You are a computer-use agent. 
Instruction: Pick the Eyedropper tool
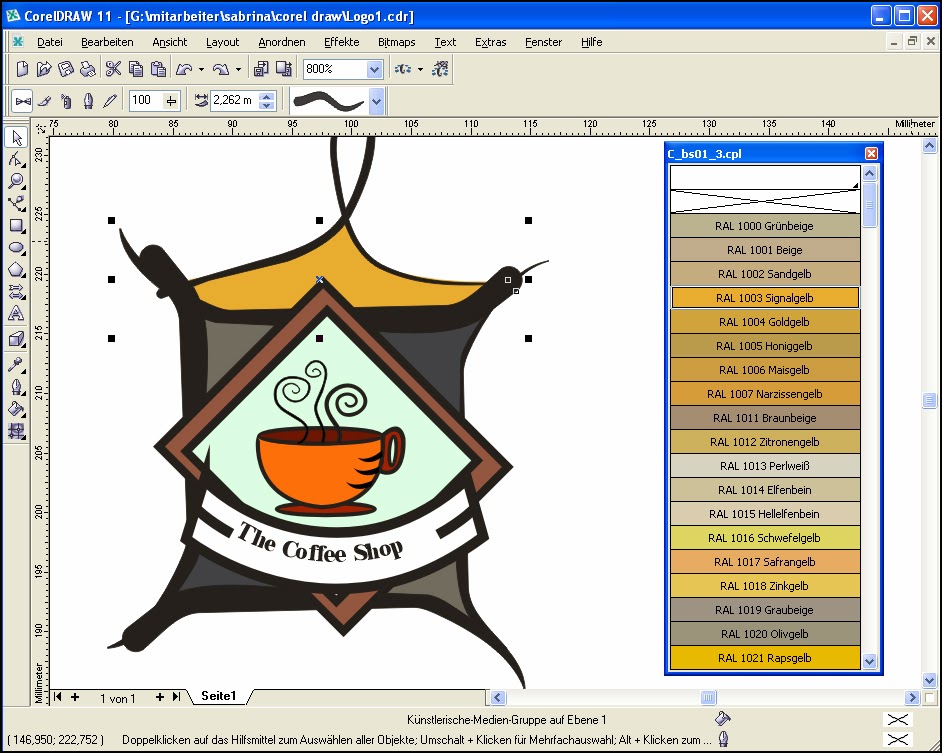(x=15, y=363)
